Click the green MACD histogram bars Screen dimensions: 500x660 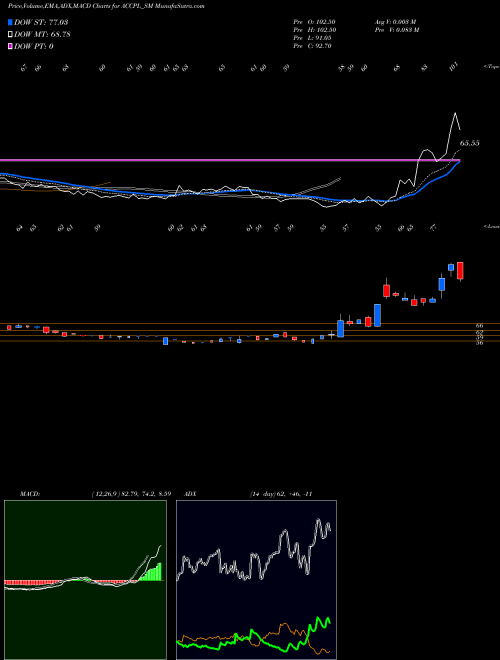click(150, 572)
